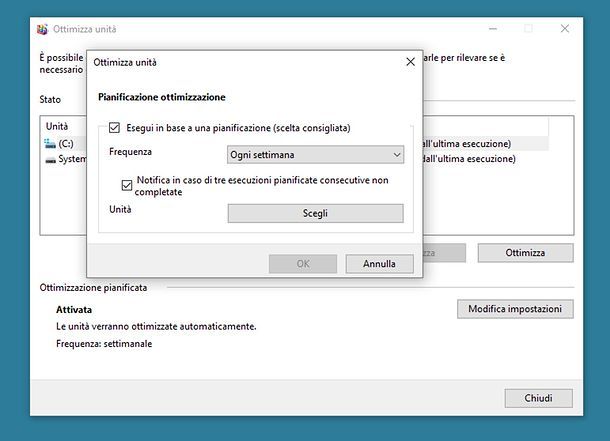Click the Ottimizza button in main window
The height and width of the screenshot is (441, 610).
[x=525, y=253]
